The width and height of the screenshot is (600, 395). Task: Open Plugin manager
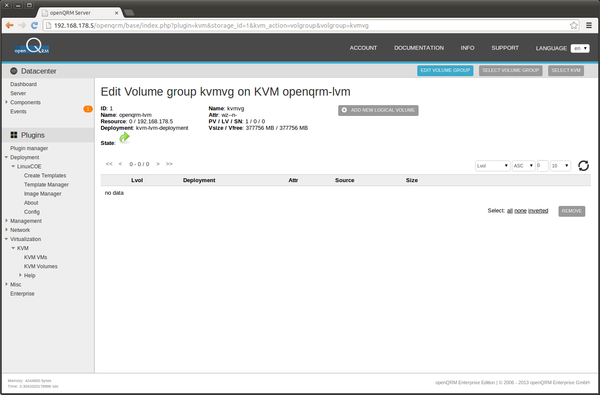coord(29,148)
